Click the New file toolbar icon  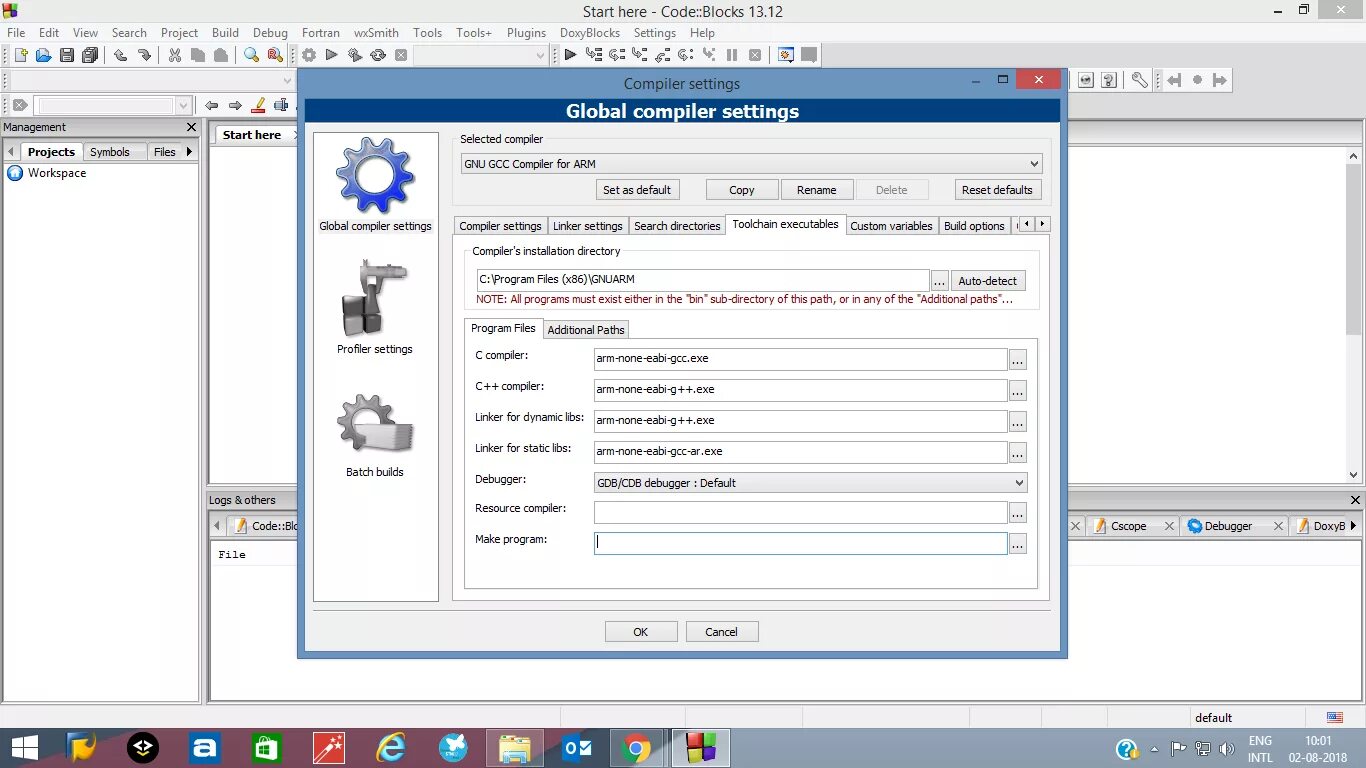pos(19,56)
